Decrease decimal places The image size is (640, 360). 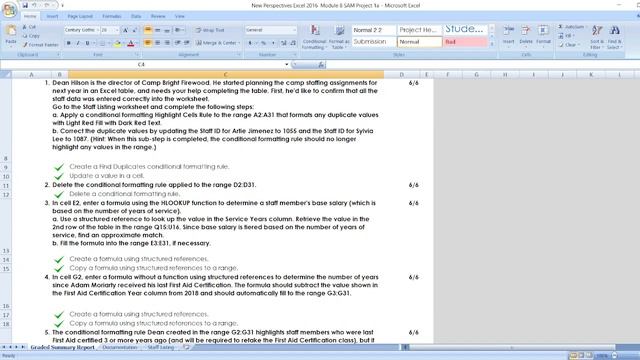[x=293, y=43]
